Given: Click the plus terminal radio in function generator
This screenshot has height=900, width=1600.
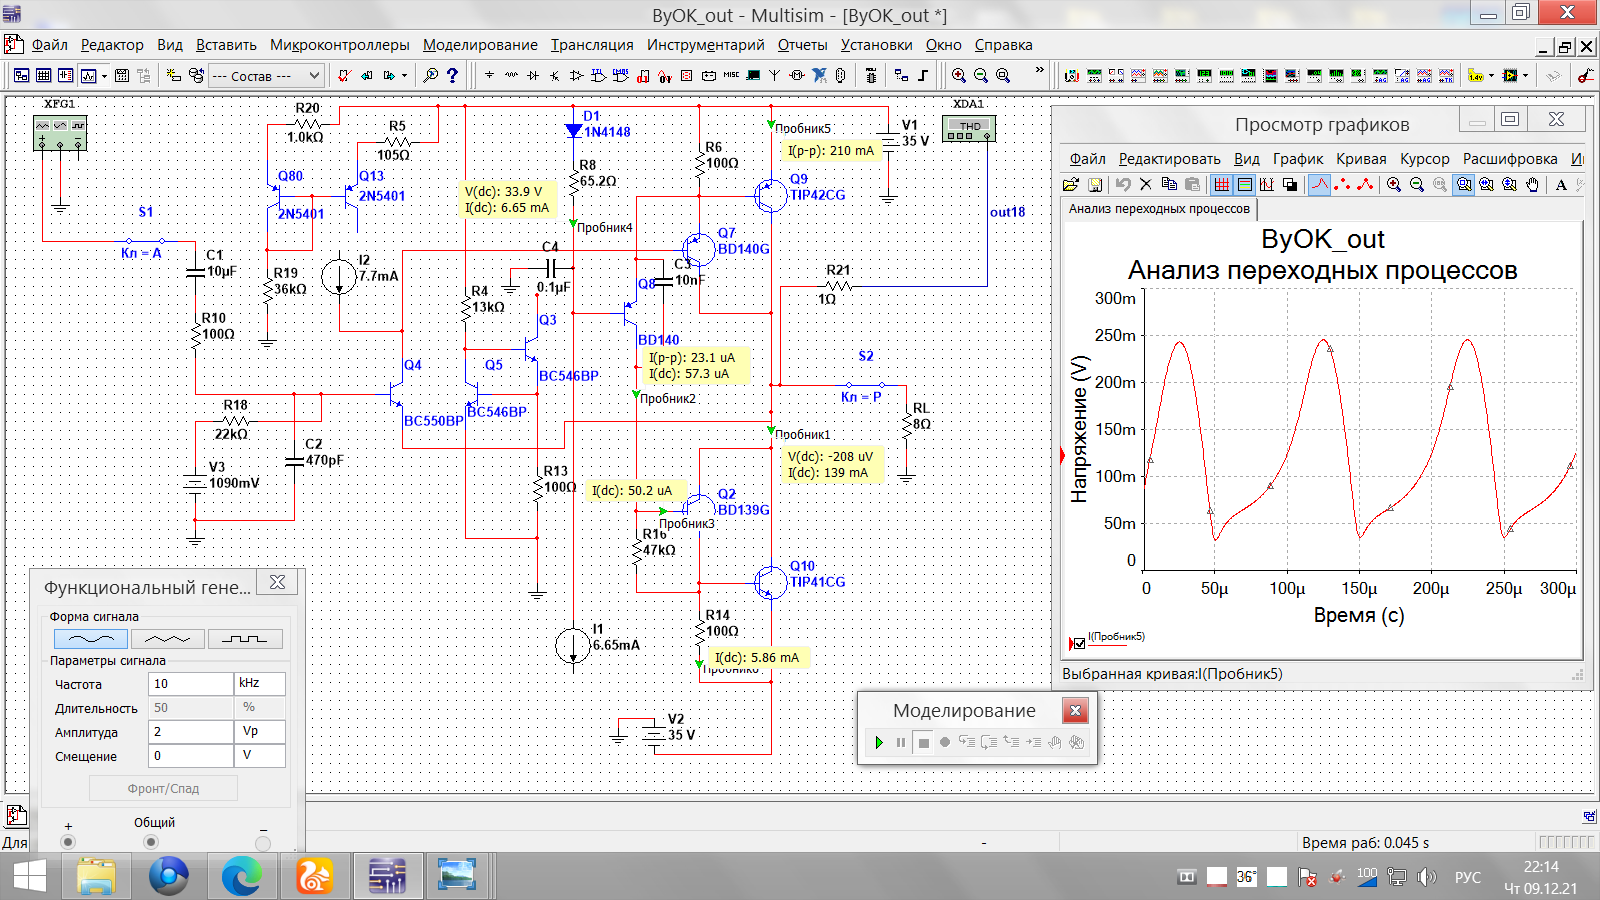Looking at the screenshot, I should [68, 842].
